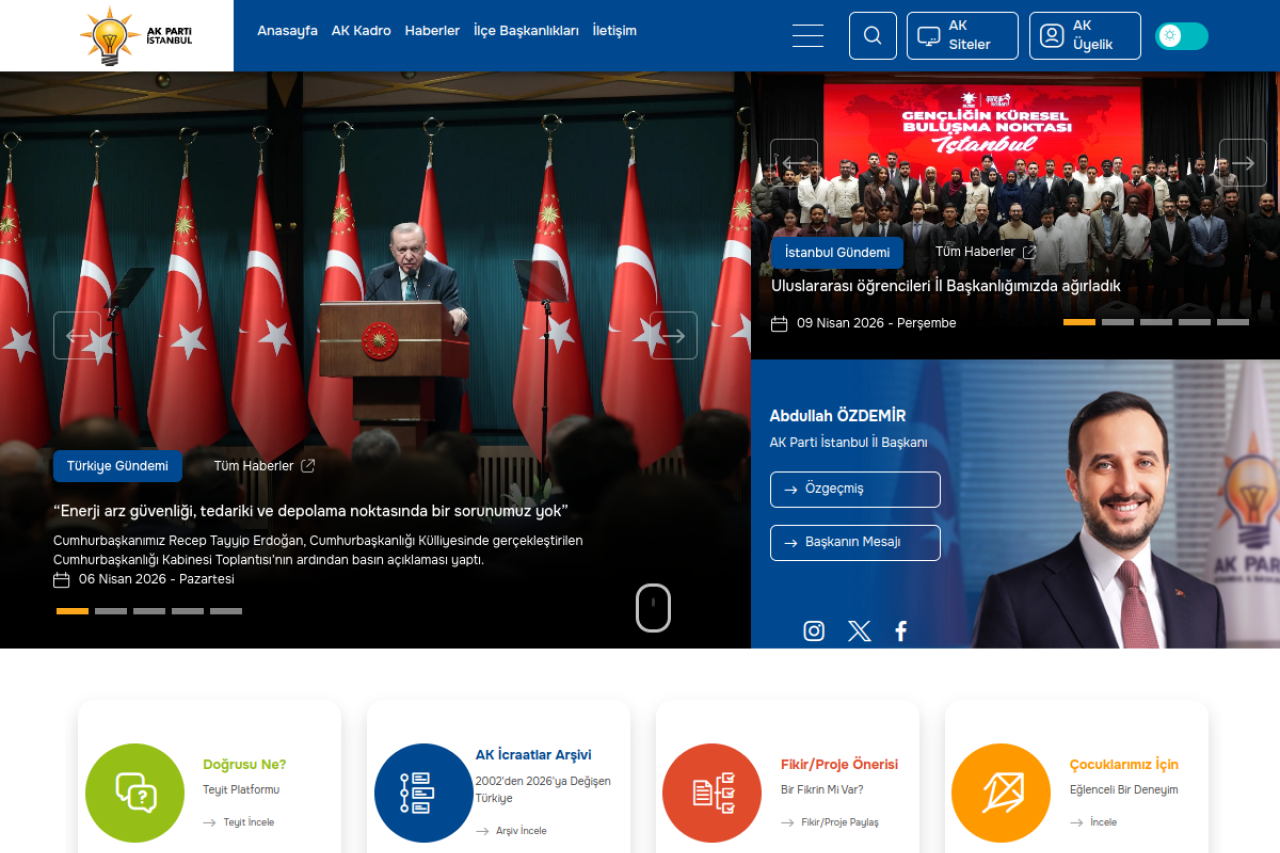Screen dimensions: 1280x853
Task: Open Tüm Haberler link under Türkiye Gündemi
Action: (264, 466)
